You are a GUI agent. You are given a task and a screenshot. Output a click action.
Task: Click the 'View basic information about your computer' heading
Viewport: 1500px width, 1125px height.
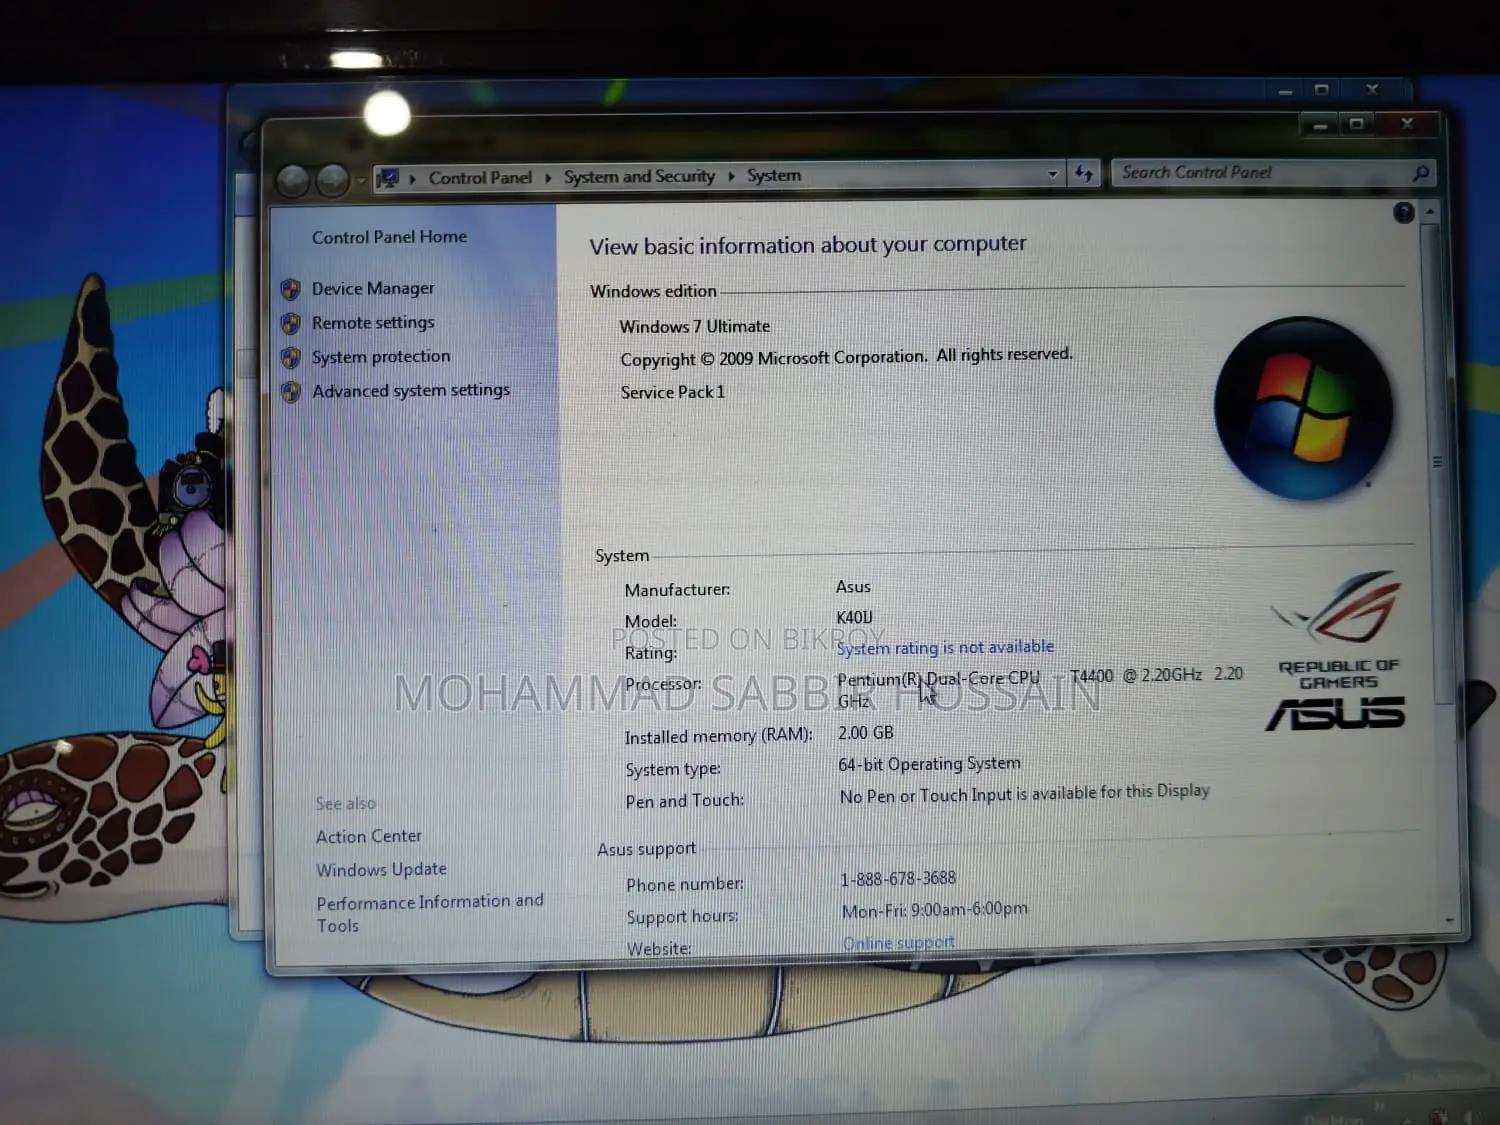[808, 245]
